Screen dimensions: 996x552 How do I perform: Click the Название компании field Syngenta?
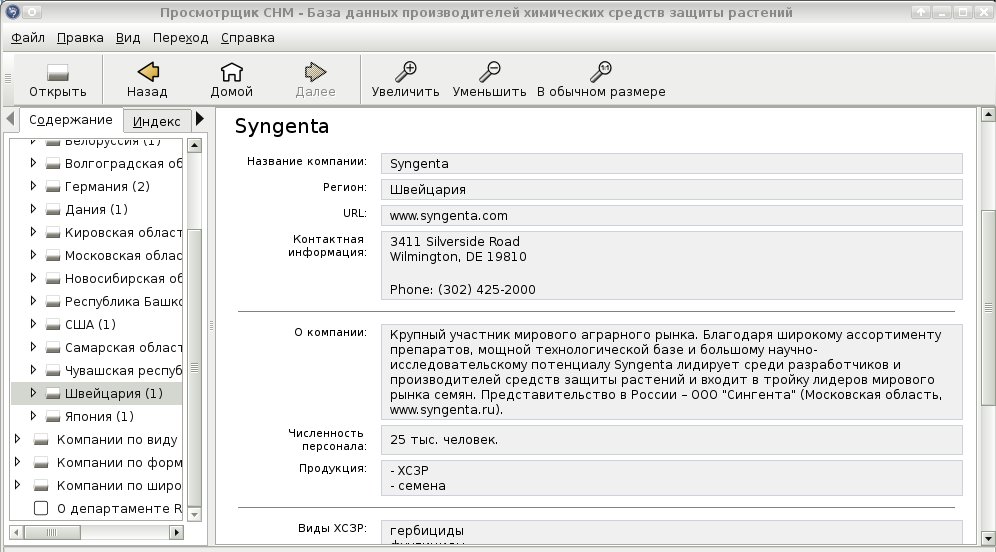671,163
